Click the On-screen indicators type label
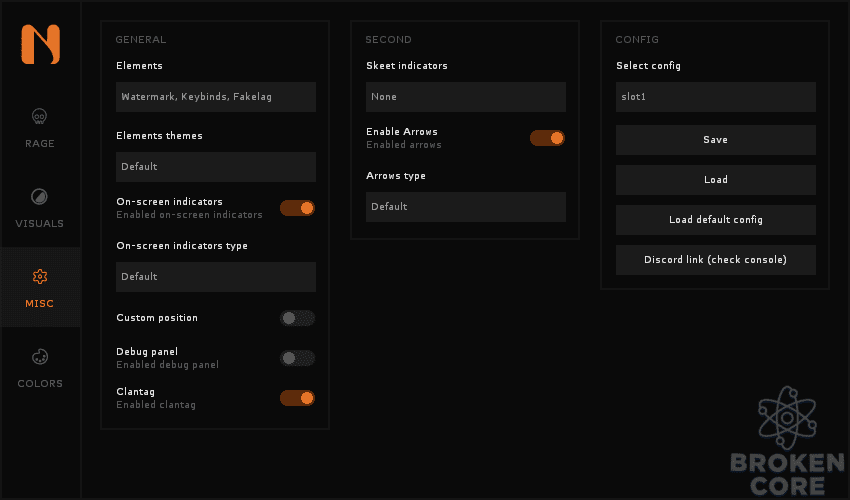Screen dimensions: 850x500 pyautogui.click(x=182, y=246)
